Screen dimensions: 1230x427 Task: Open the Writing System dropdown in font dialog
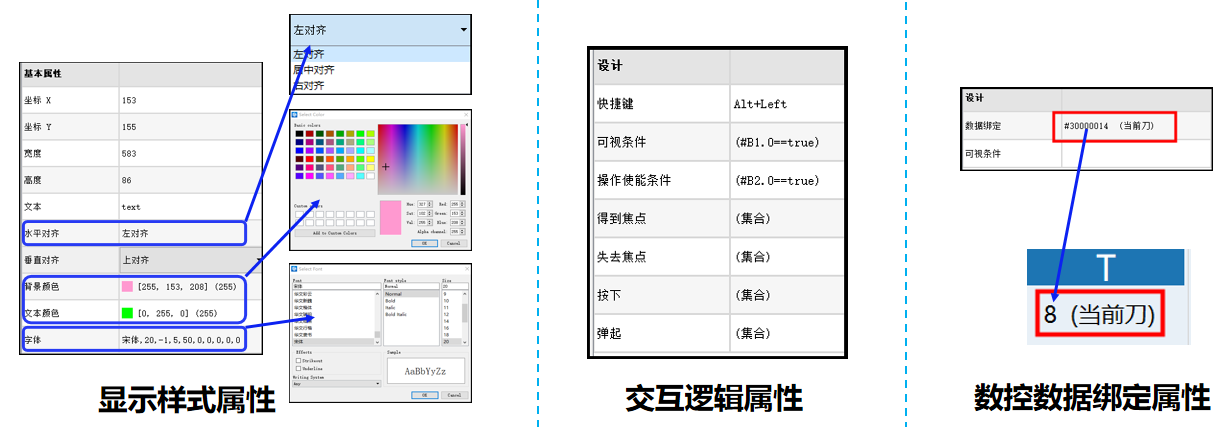pyautogui.click(x=335, y=383)
